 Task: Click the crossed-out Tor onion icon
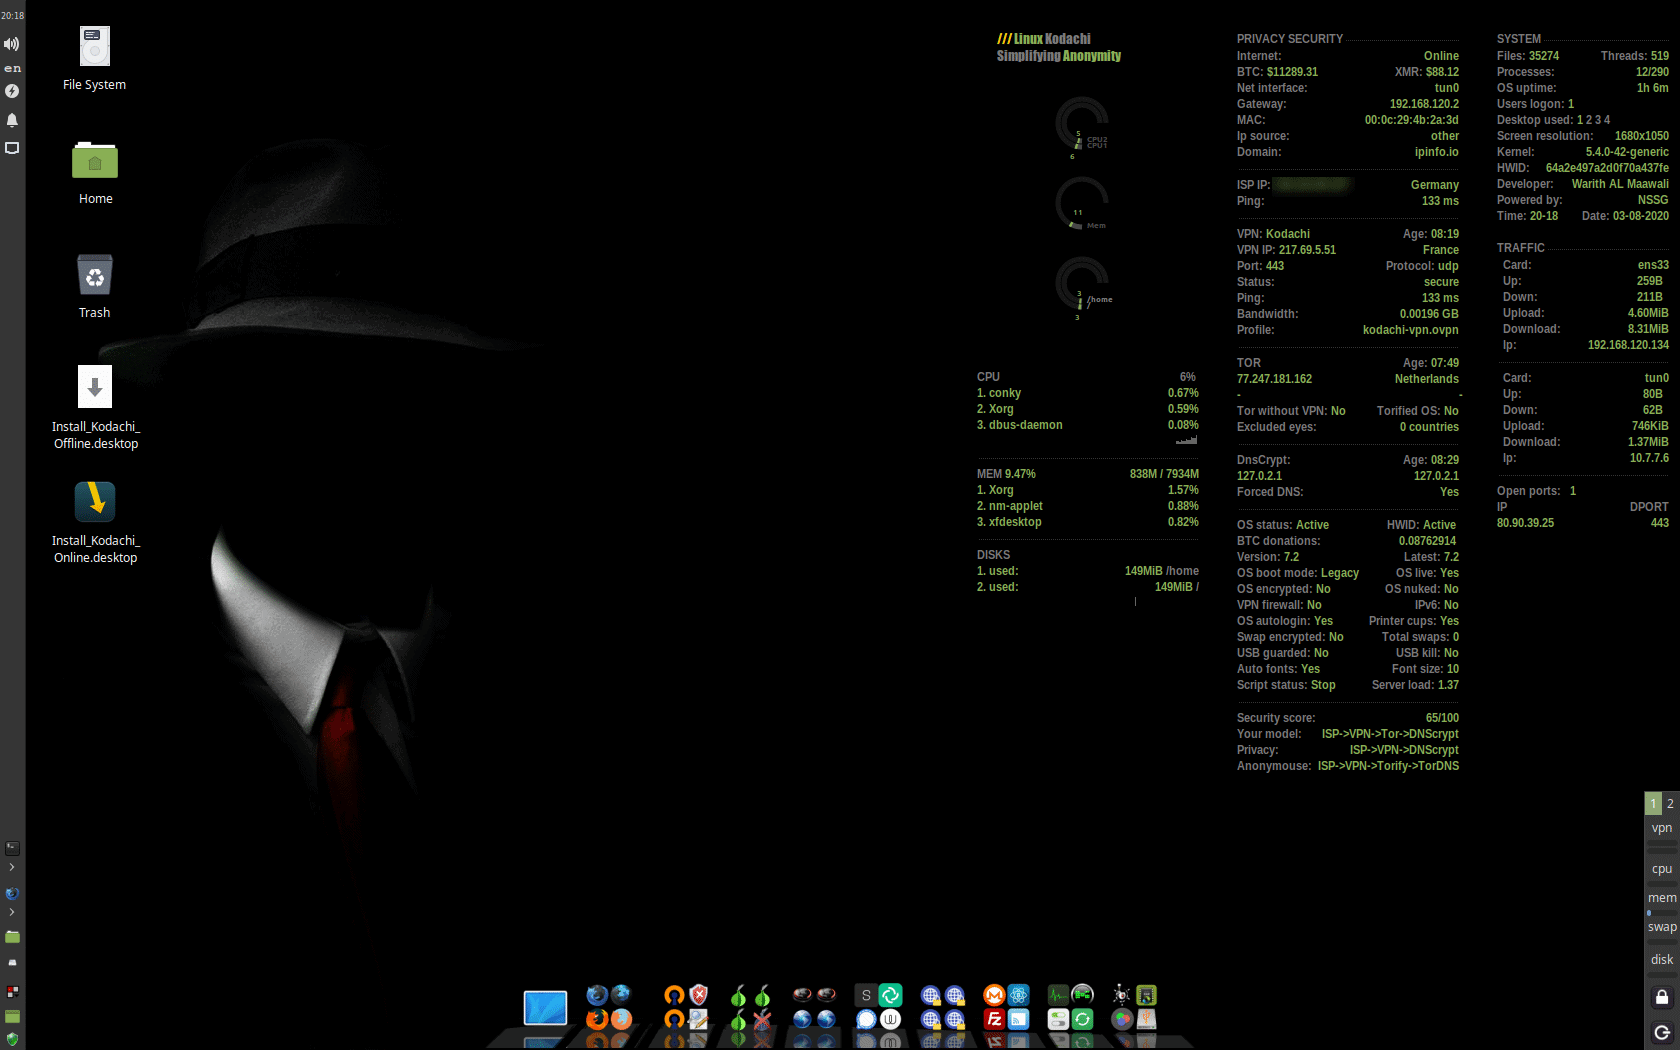coord(762,1019)
